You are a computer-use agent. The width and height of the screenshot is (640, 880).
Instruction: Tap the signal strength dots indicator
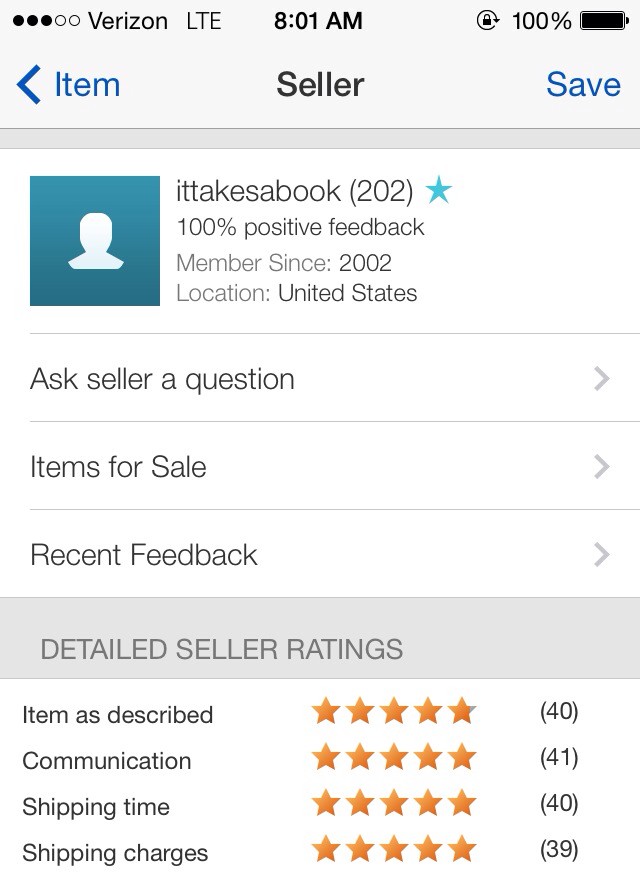point(45,21)
